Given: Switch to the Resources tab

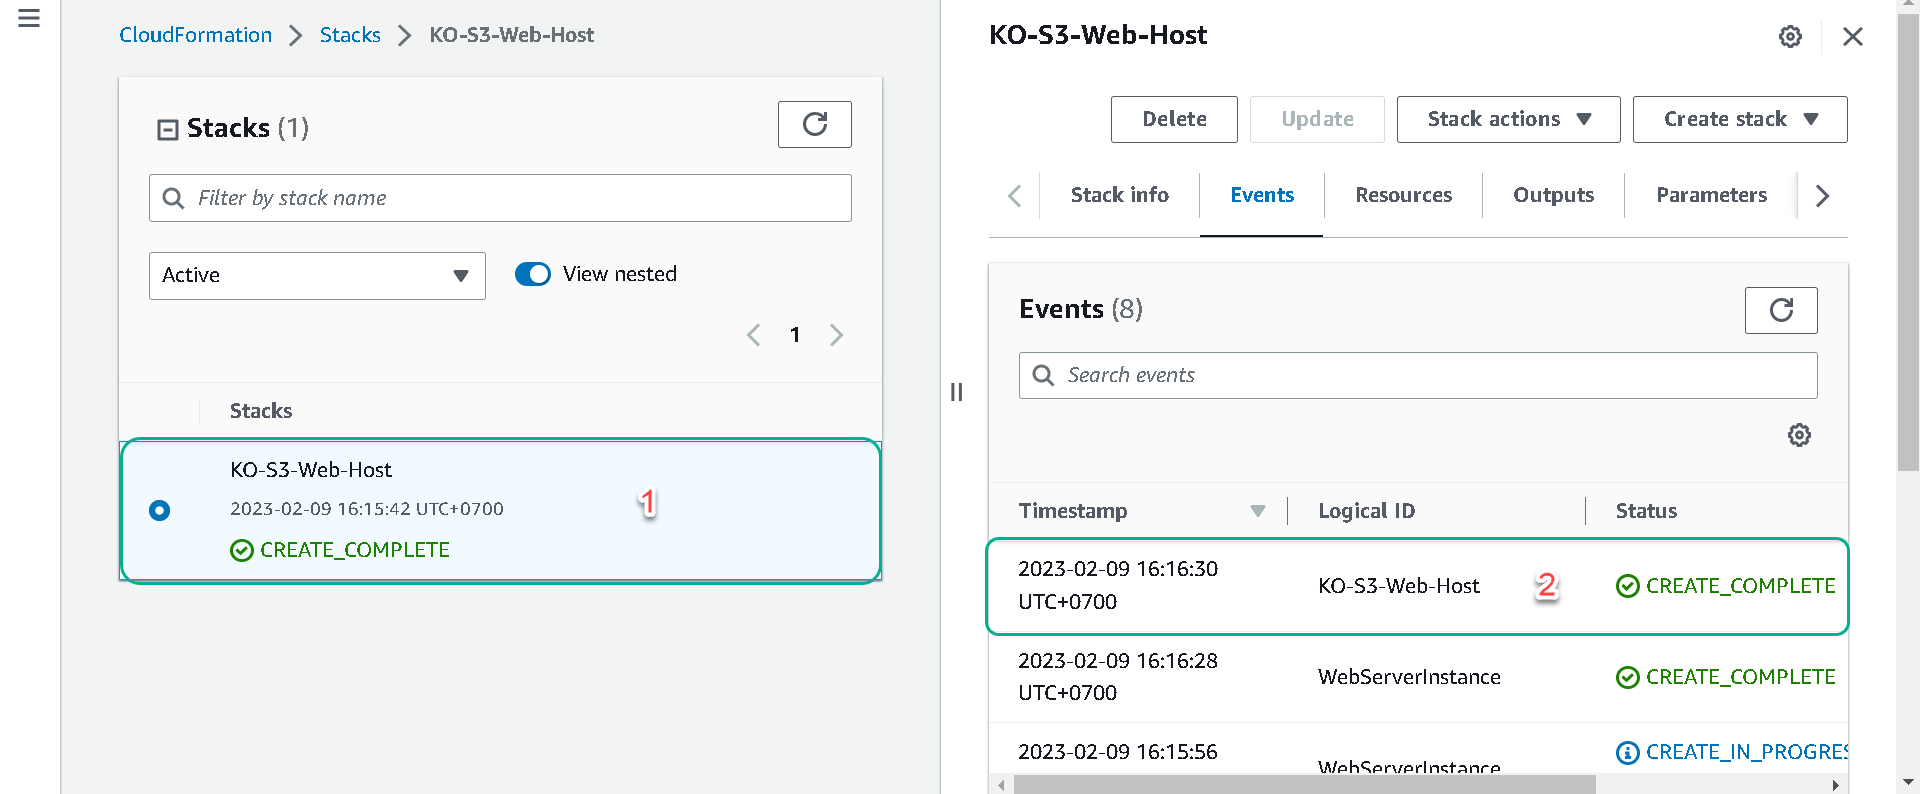Looking at the screenshot, I should pos(1403,195).
